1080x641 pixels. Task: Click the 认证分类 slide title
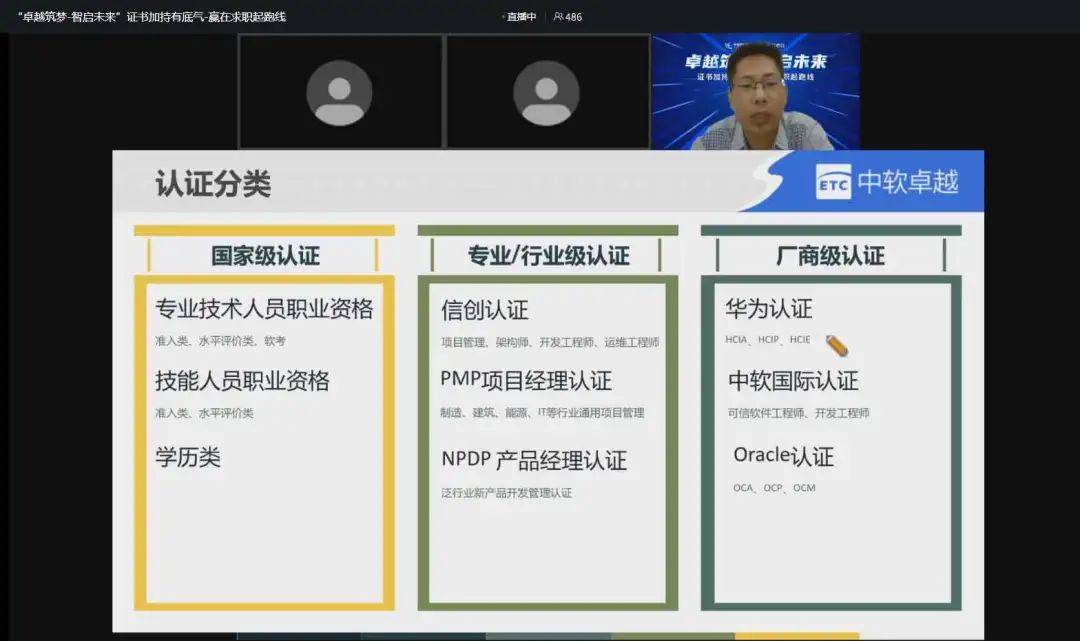click(x=213, y=184)
